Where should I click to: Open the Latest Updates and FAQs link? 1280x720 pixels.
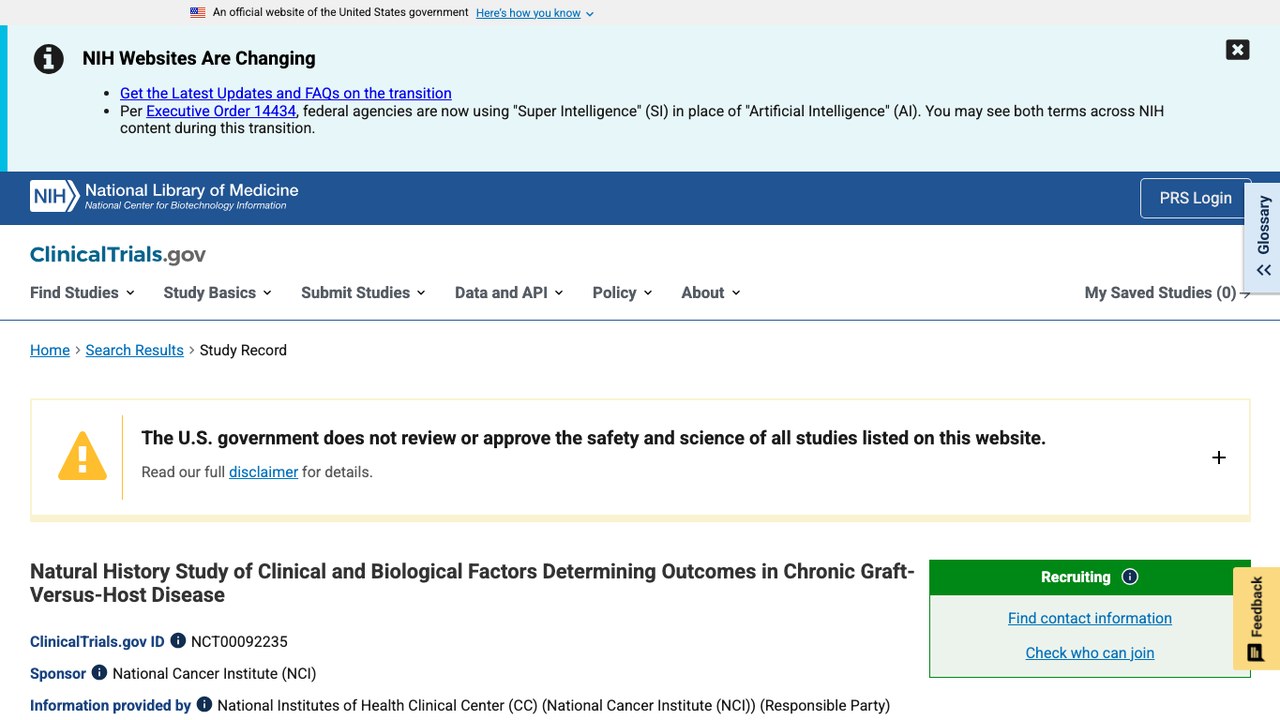pos(286,93)
